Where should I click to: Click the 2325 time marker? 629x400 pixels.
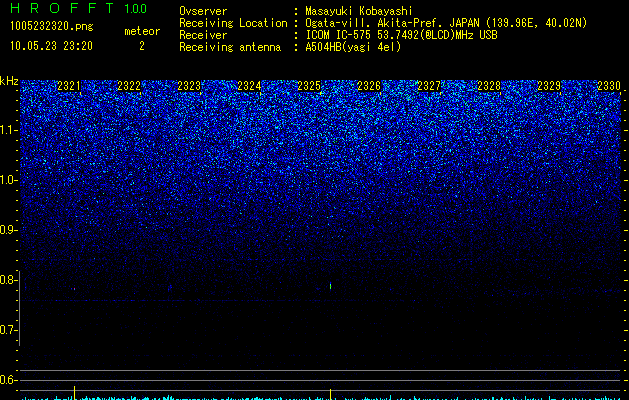pyautogui.click(x=309, y=86)
